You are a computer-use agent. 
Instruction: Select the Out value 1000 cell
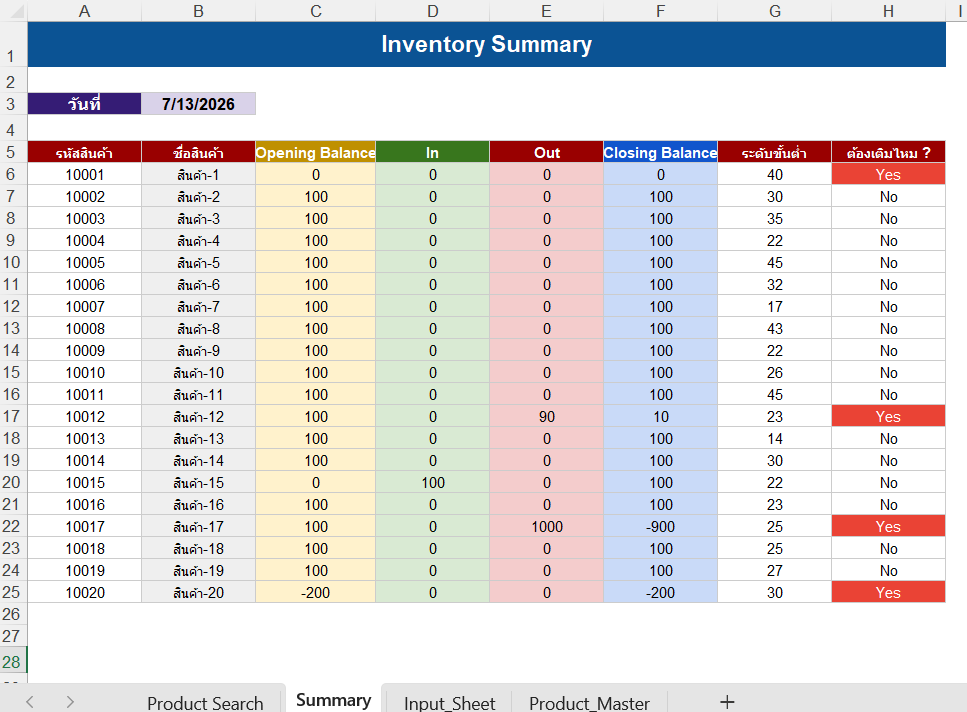(546, 526)
